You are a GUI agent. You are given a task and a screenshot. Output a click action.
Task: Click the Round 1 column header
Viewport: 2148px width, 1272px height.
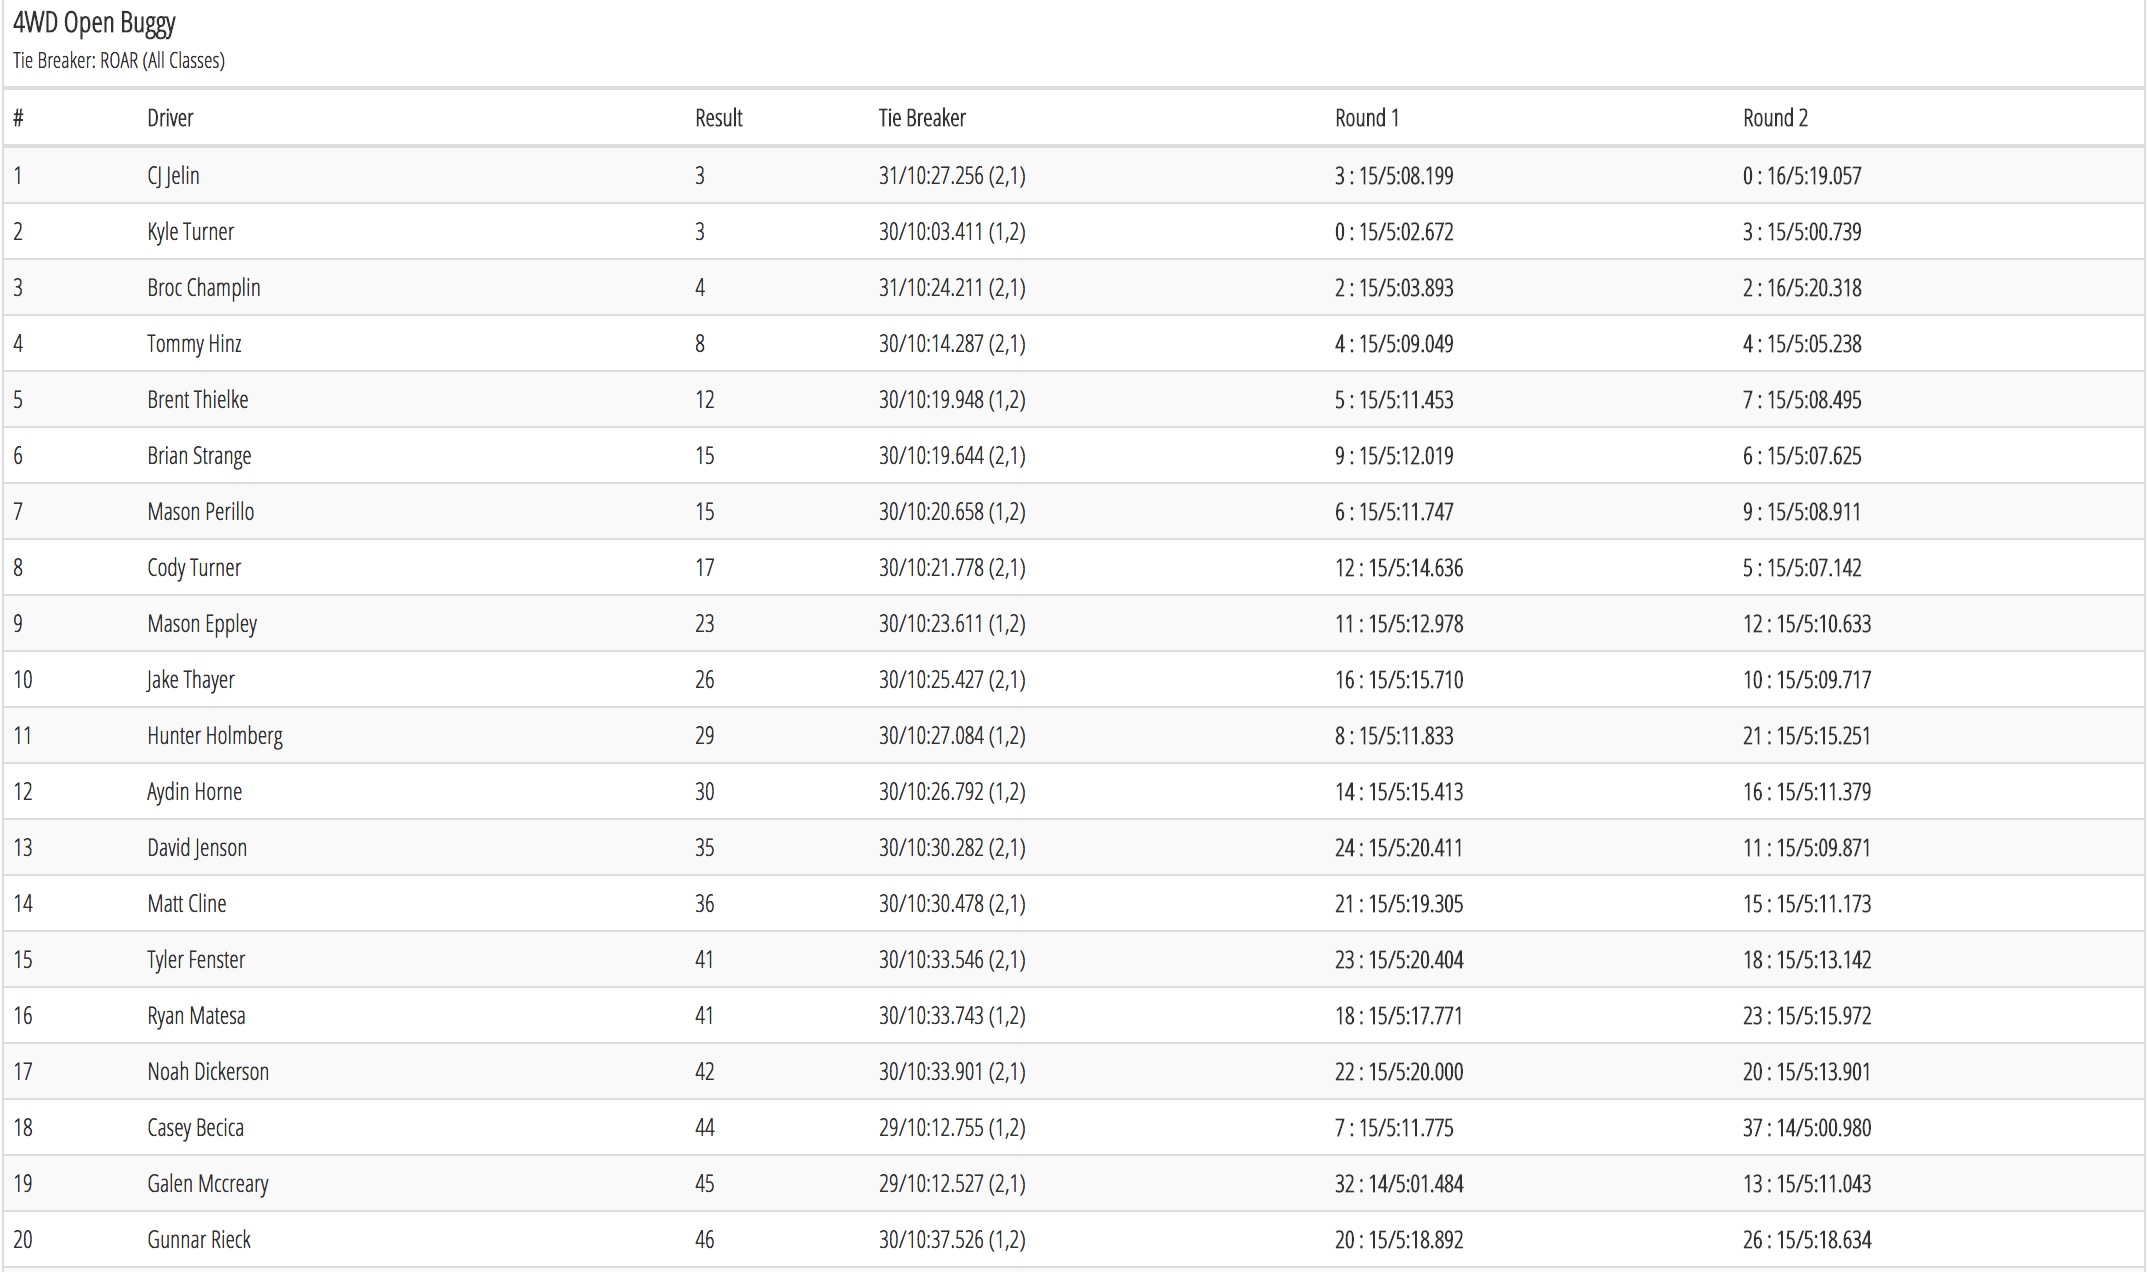tap(1367, 118)
